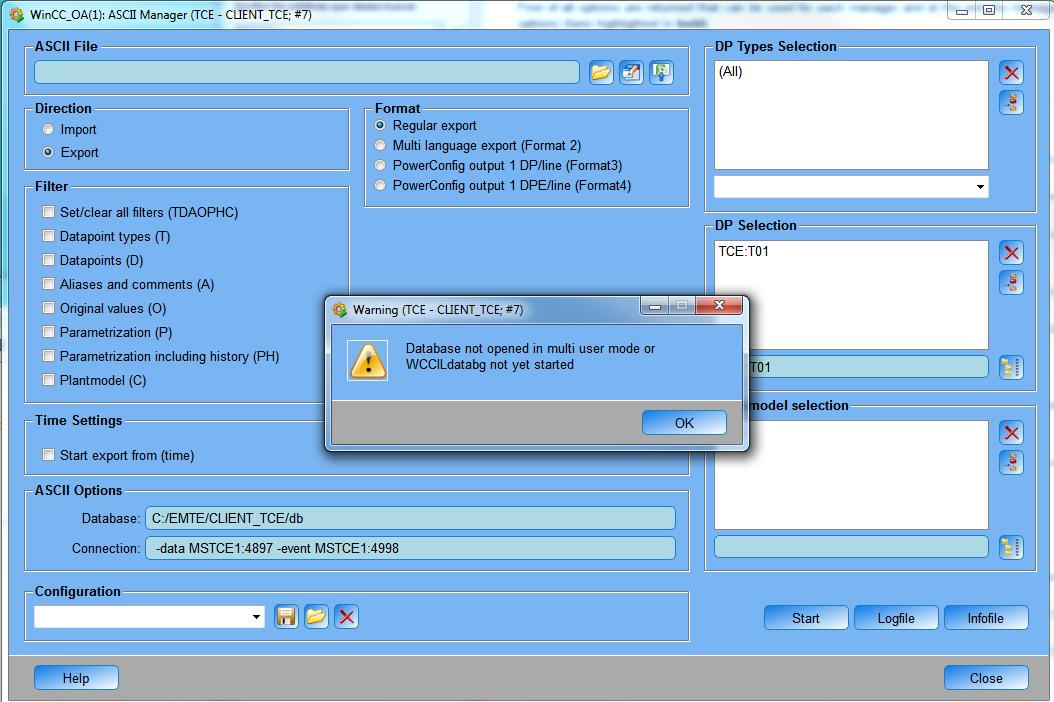This screenshot has width=1054, height=702.
Task: Open ASCII file browse folder icon
Action: pos(601,73)
